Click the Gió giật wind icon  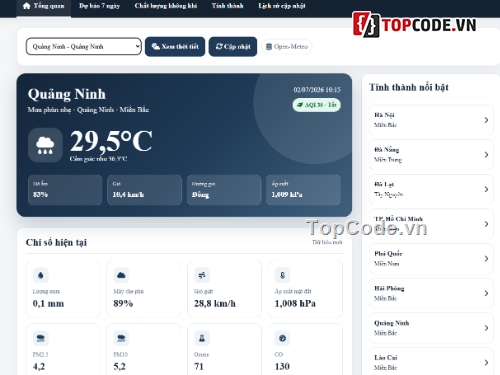pos(202,275)
